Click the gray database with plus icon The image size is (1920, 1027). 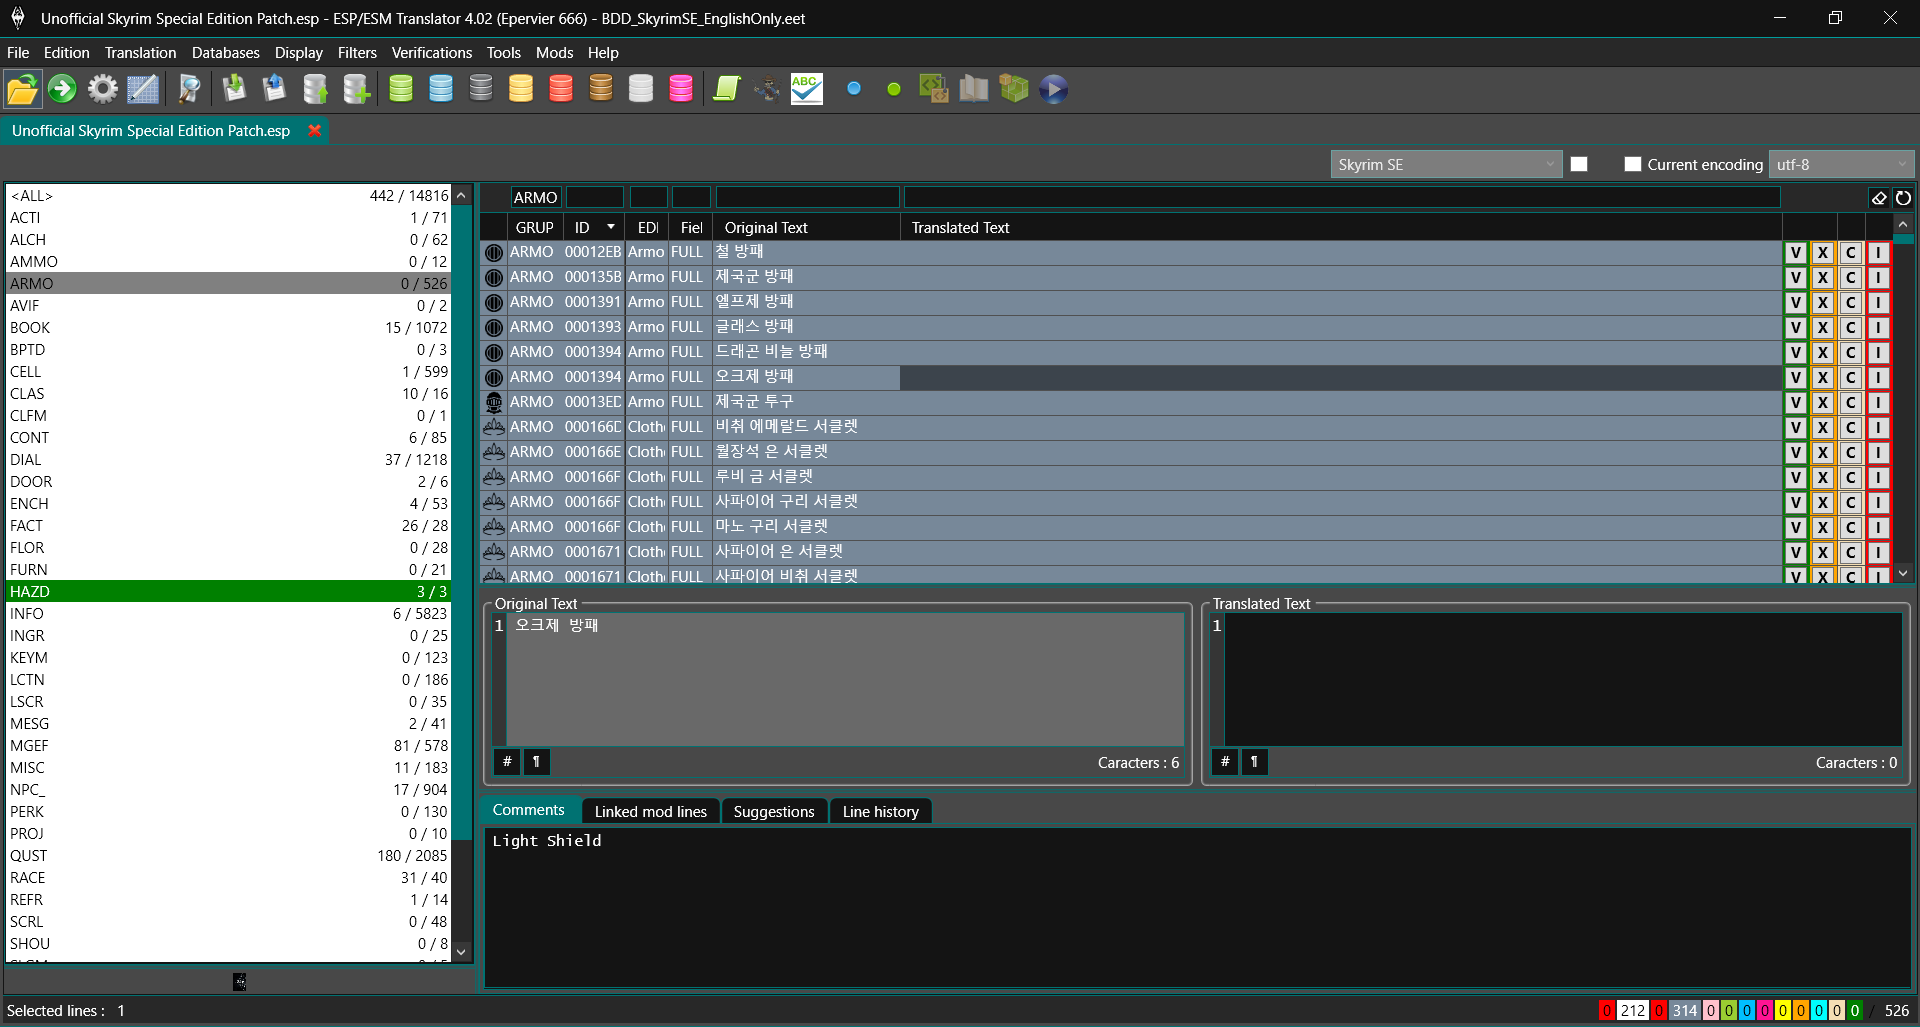tap(356, 89)
